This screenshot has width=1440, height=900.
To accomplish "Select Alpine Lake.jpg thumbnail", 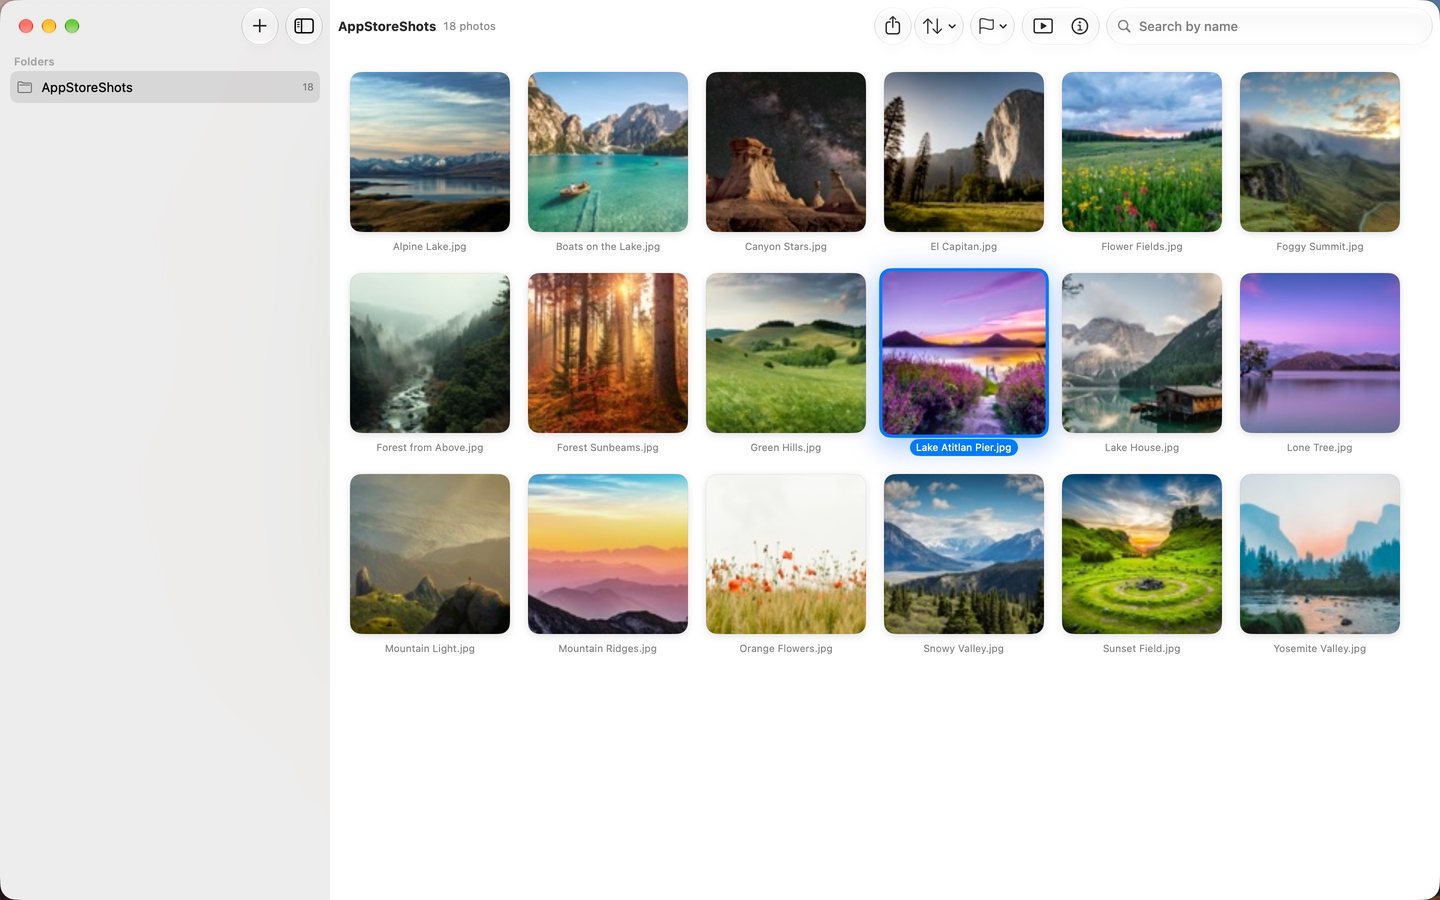I will coord(430,152).
